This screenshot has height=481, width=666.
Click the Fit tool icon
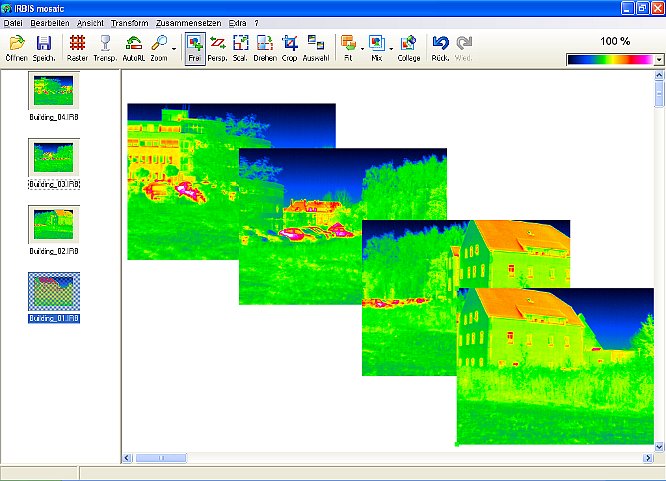[x=348, y=43]
